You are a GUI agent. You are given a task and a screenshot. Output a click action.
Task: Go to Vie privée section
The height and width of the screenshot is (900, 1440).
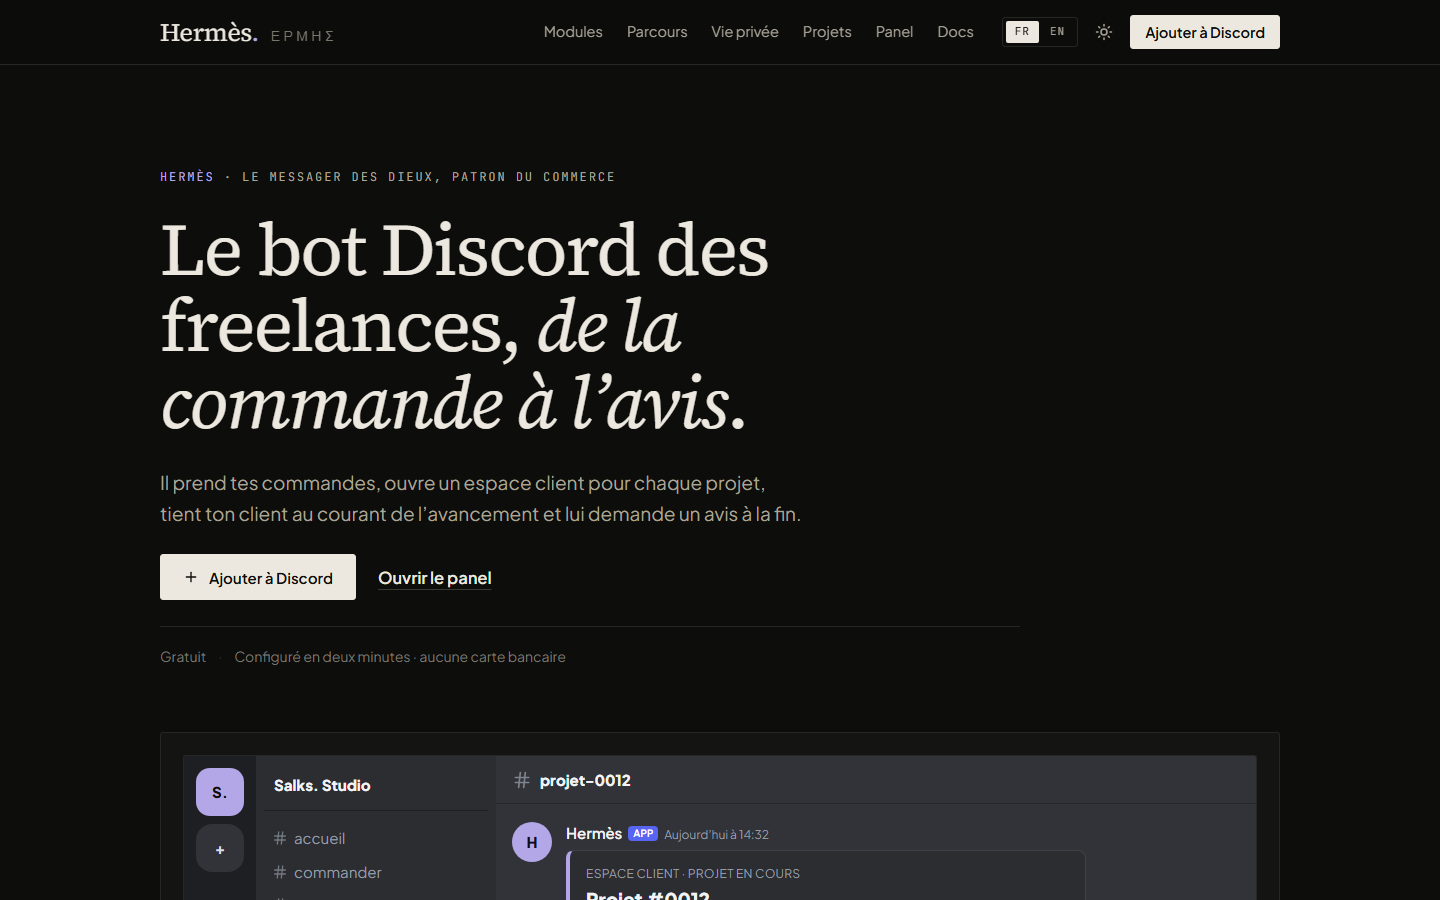click(745, 32)
